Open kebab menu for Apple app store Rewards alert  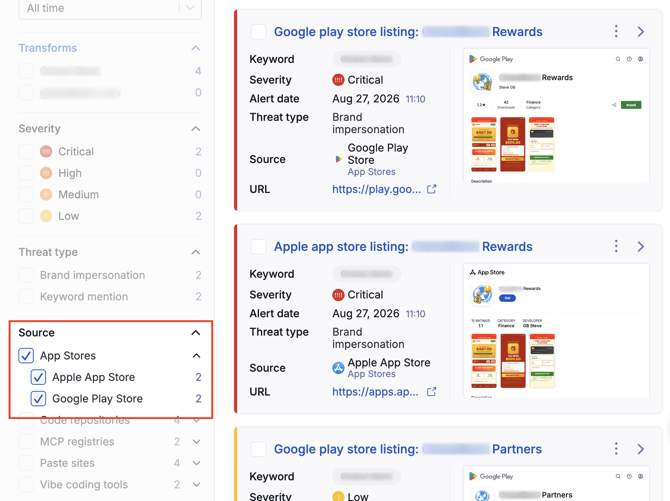[x=616, y=246]
